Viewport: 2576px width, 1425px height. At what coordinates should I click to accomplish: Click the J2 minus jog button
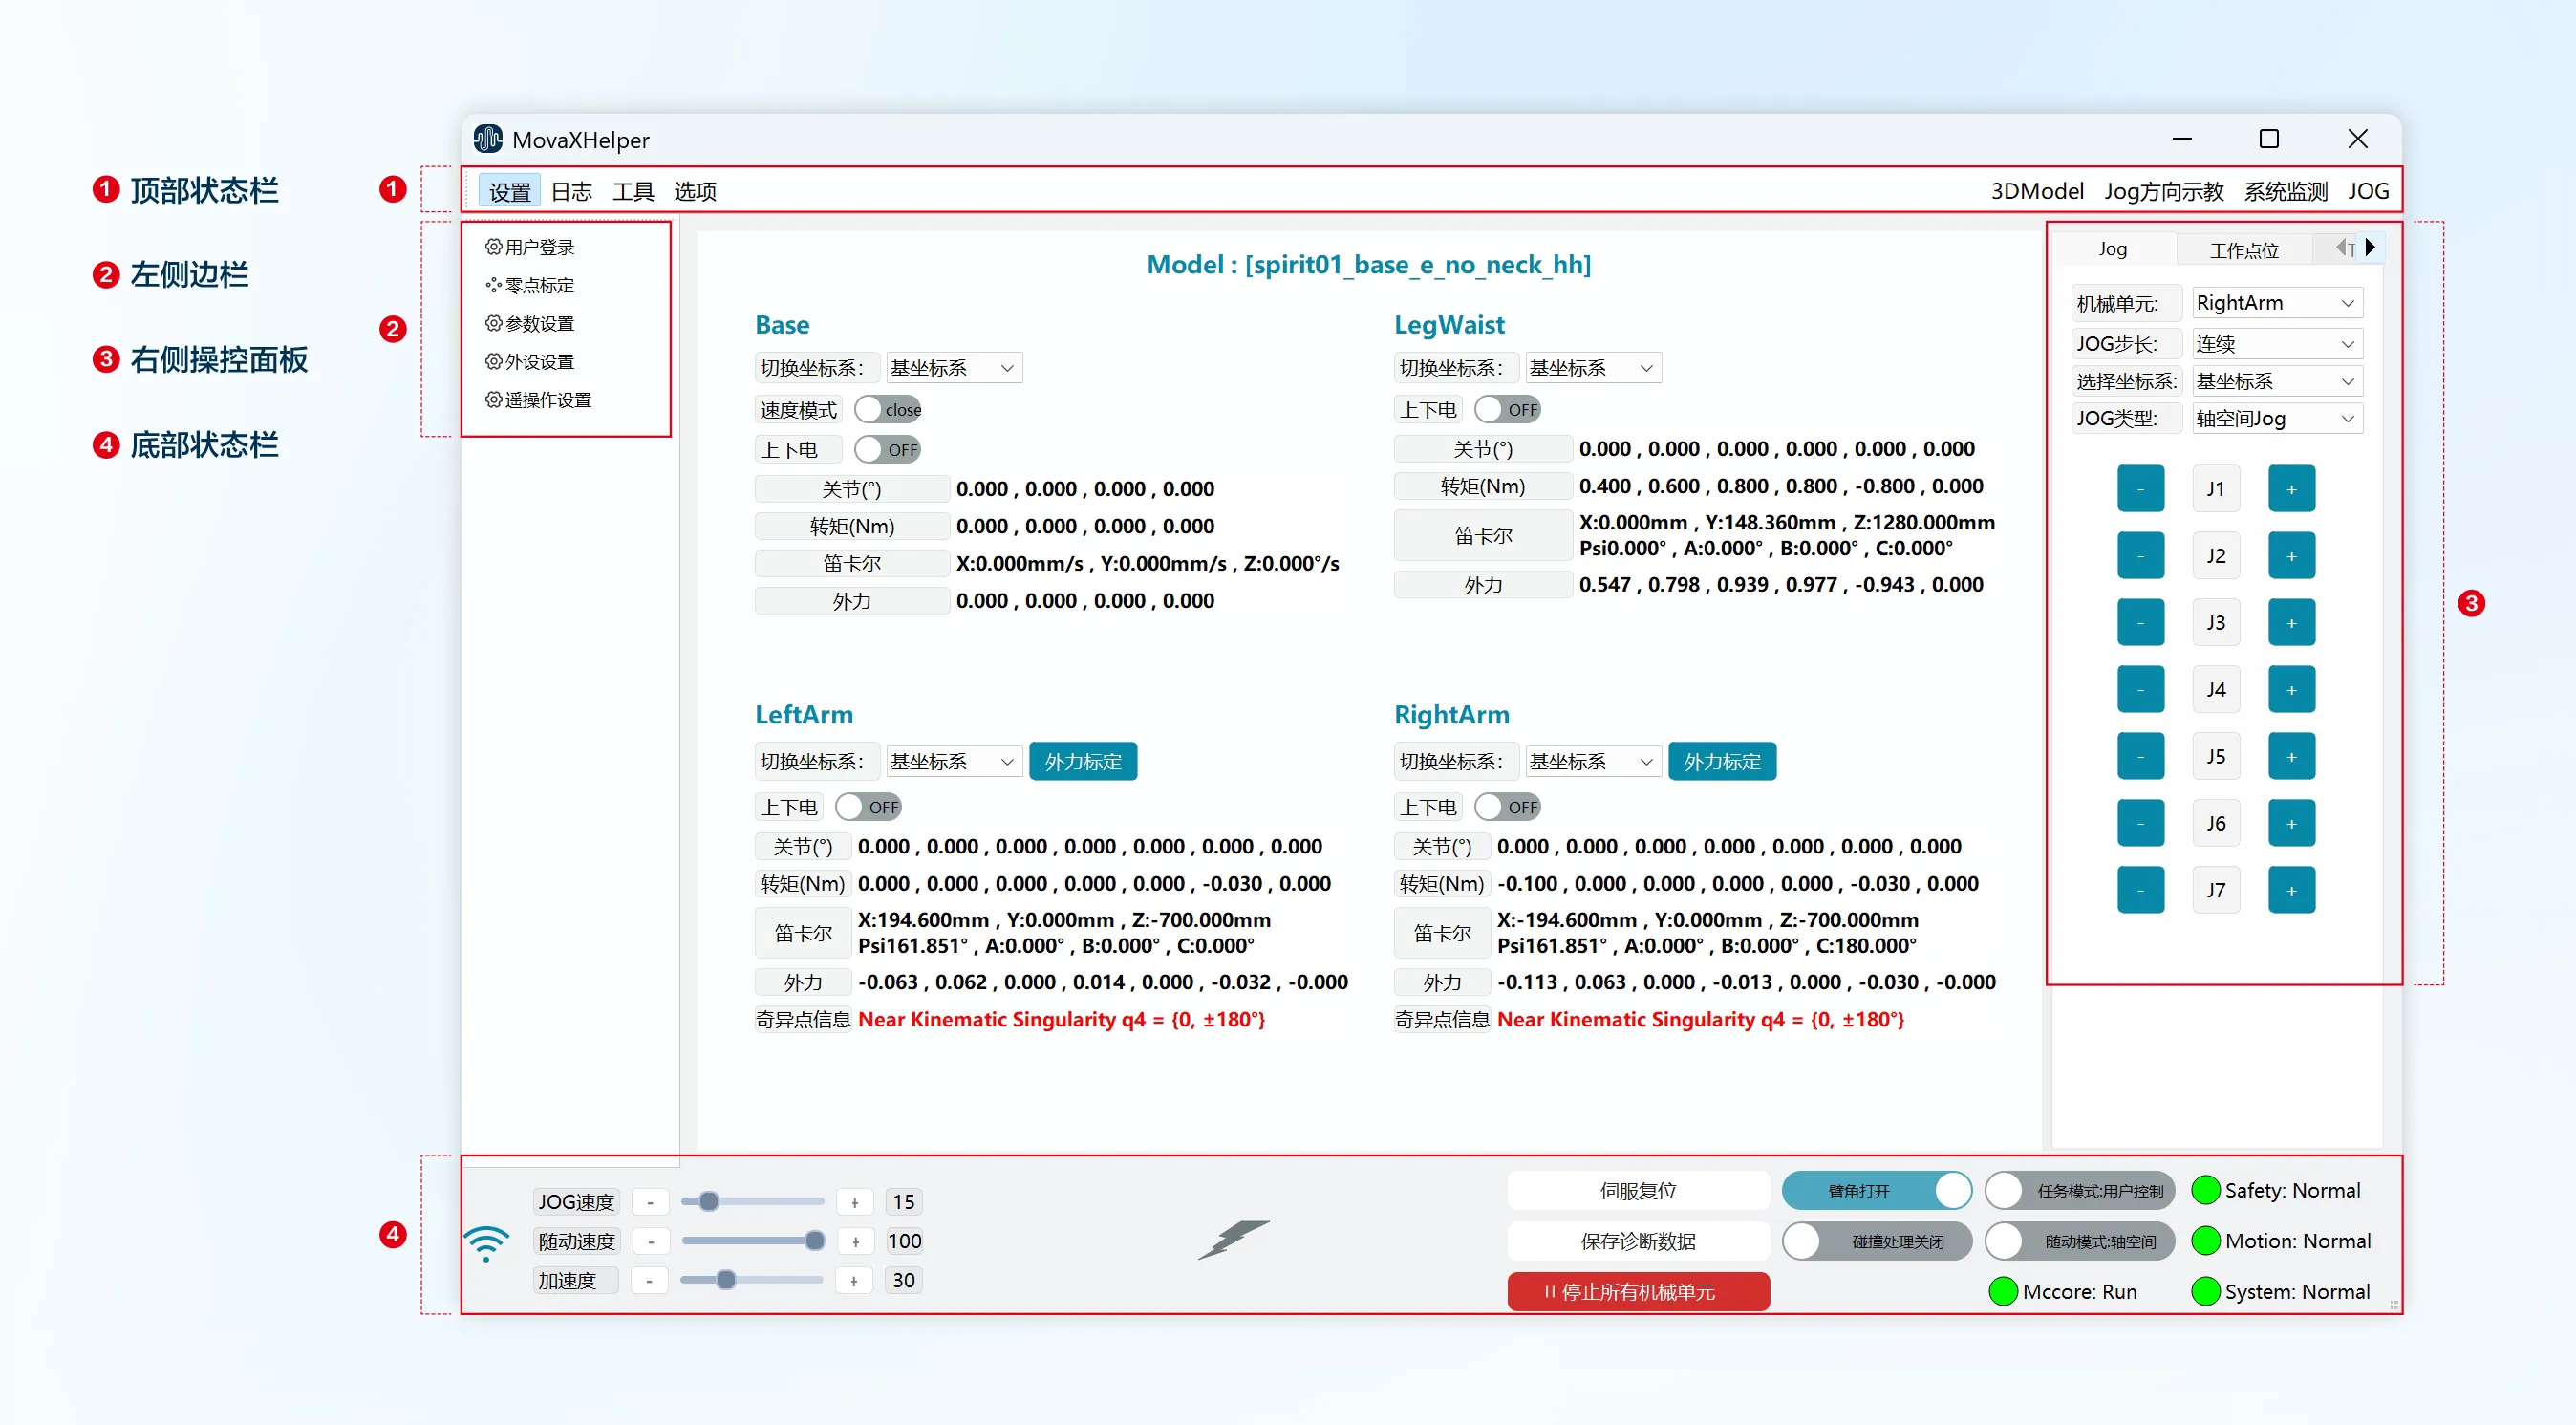tap(2141, 556)
